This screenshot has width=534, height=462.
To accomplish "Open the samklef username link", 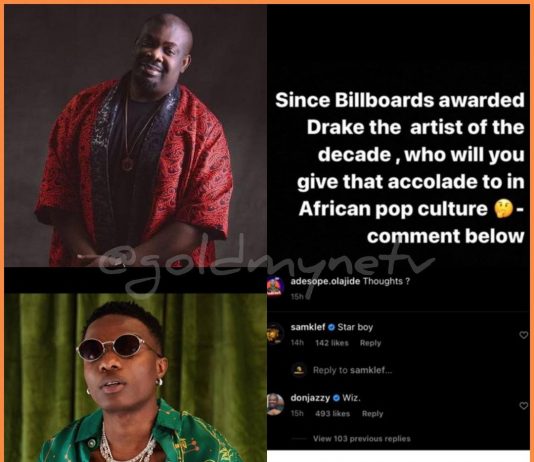I will pos(308,327).
